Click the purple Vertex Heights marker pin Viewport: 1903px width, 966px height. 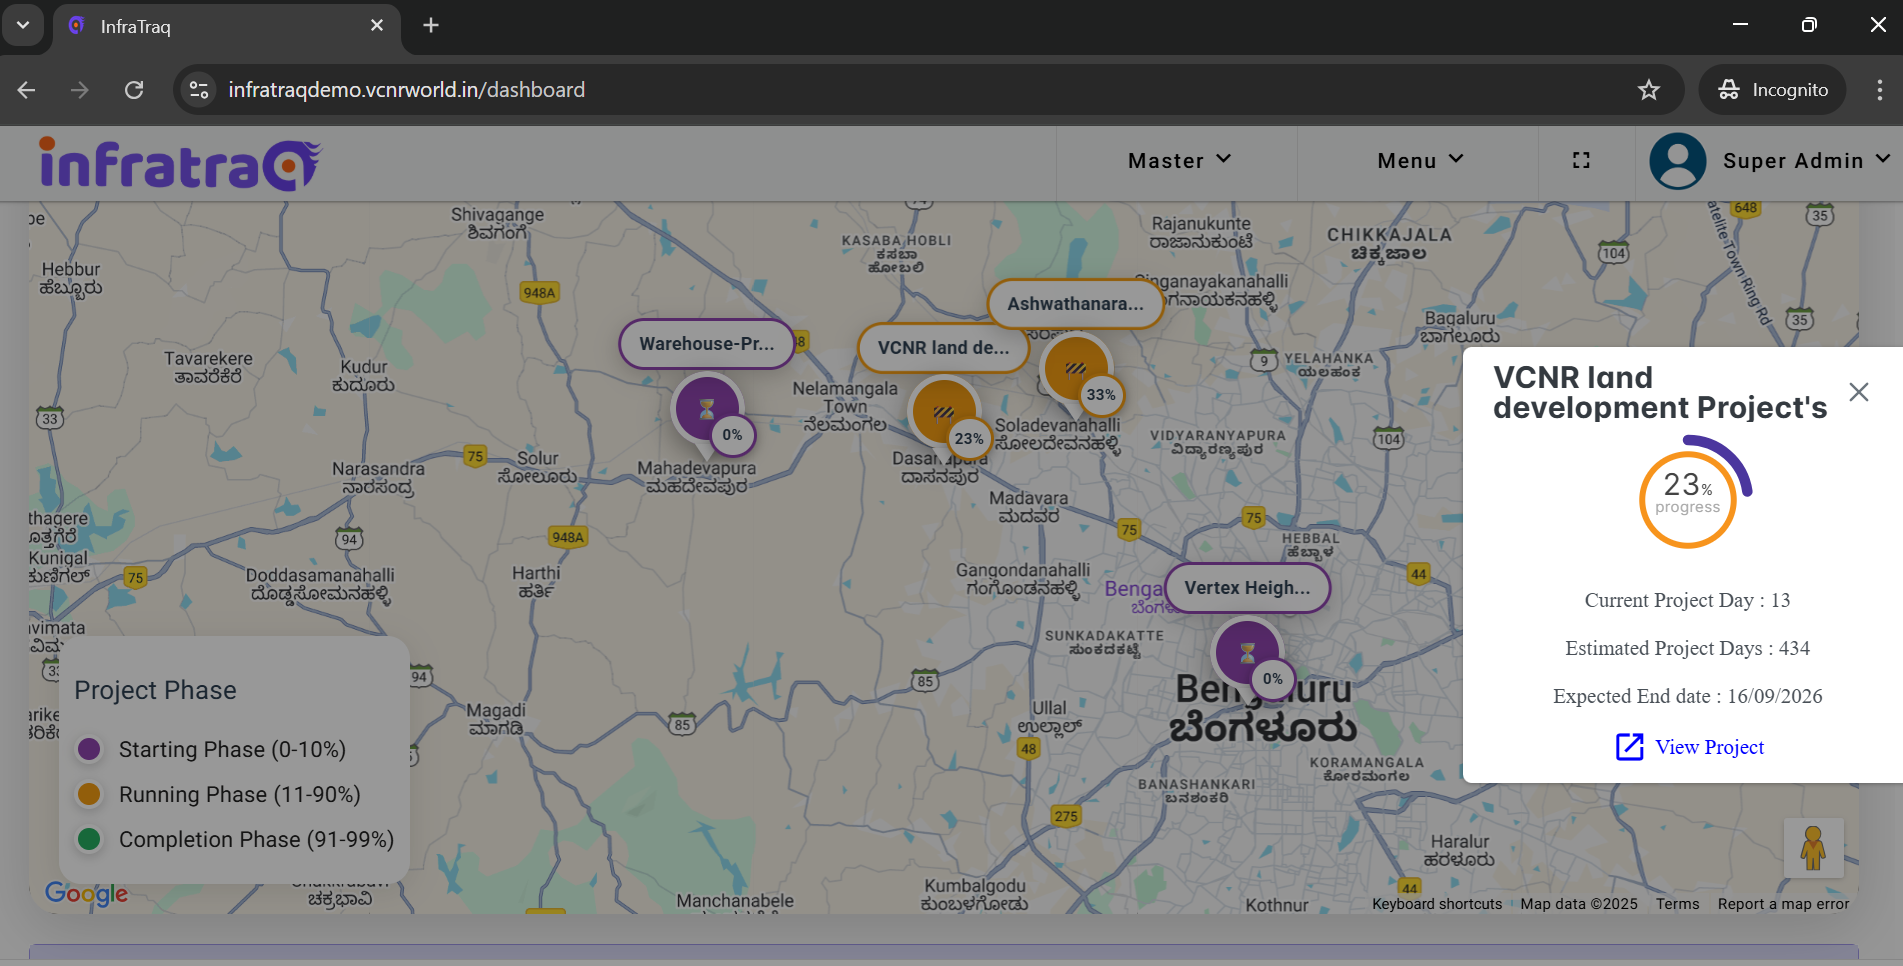1246,654
